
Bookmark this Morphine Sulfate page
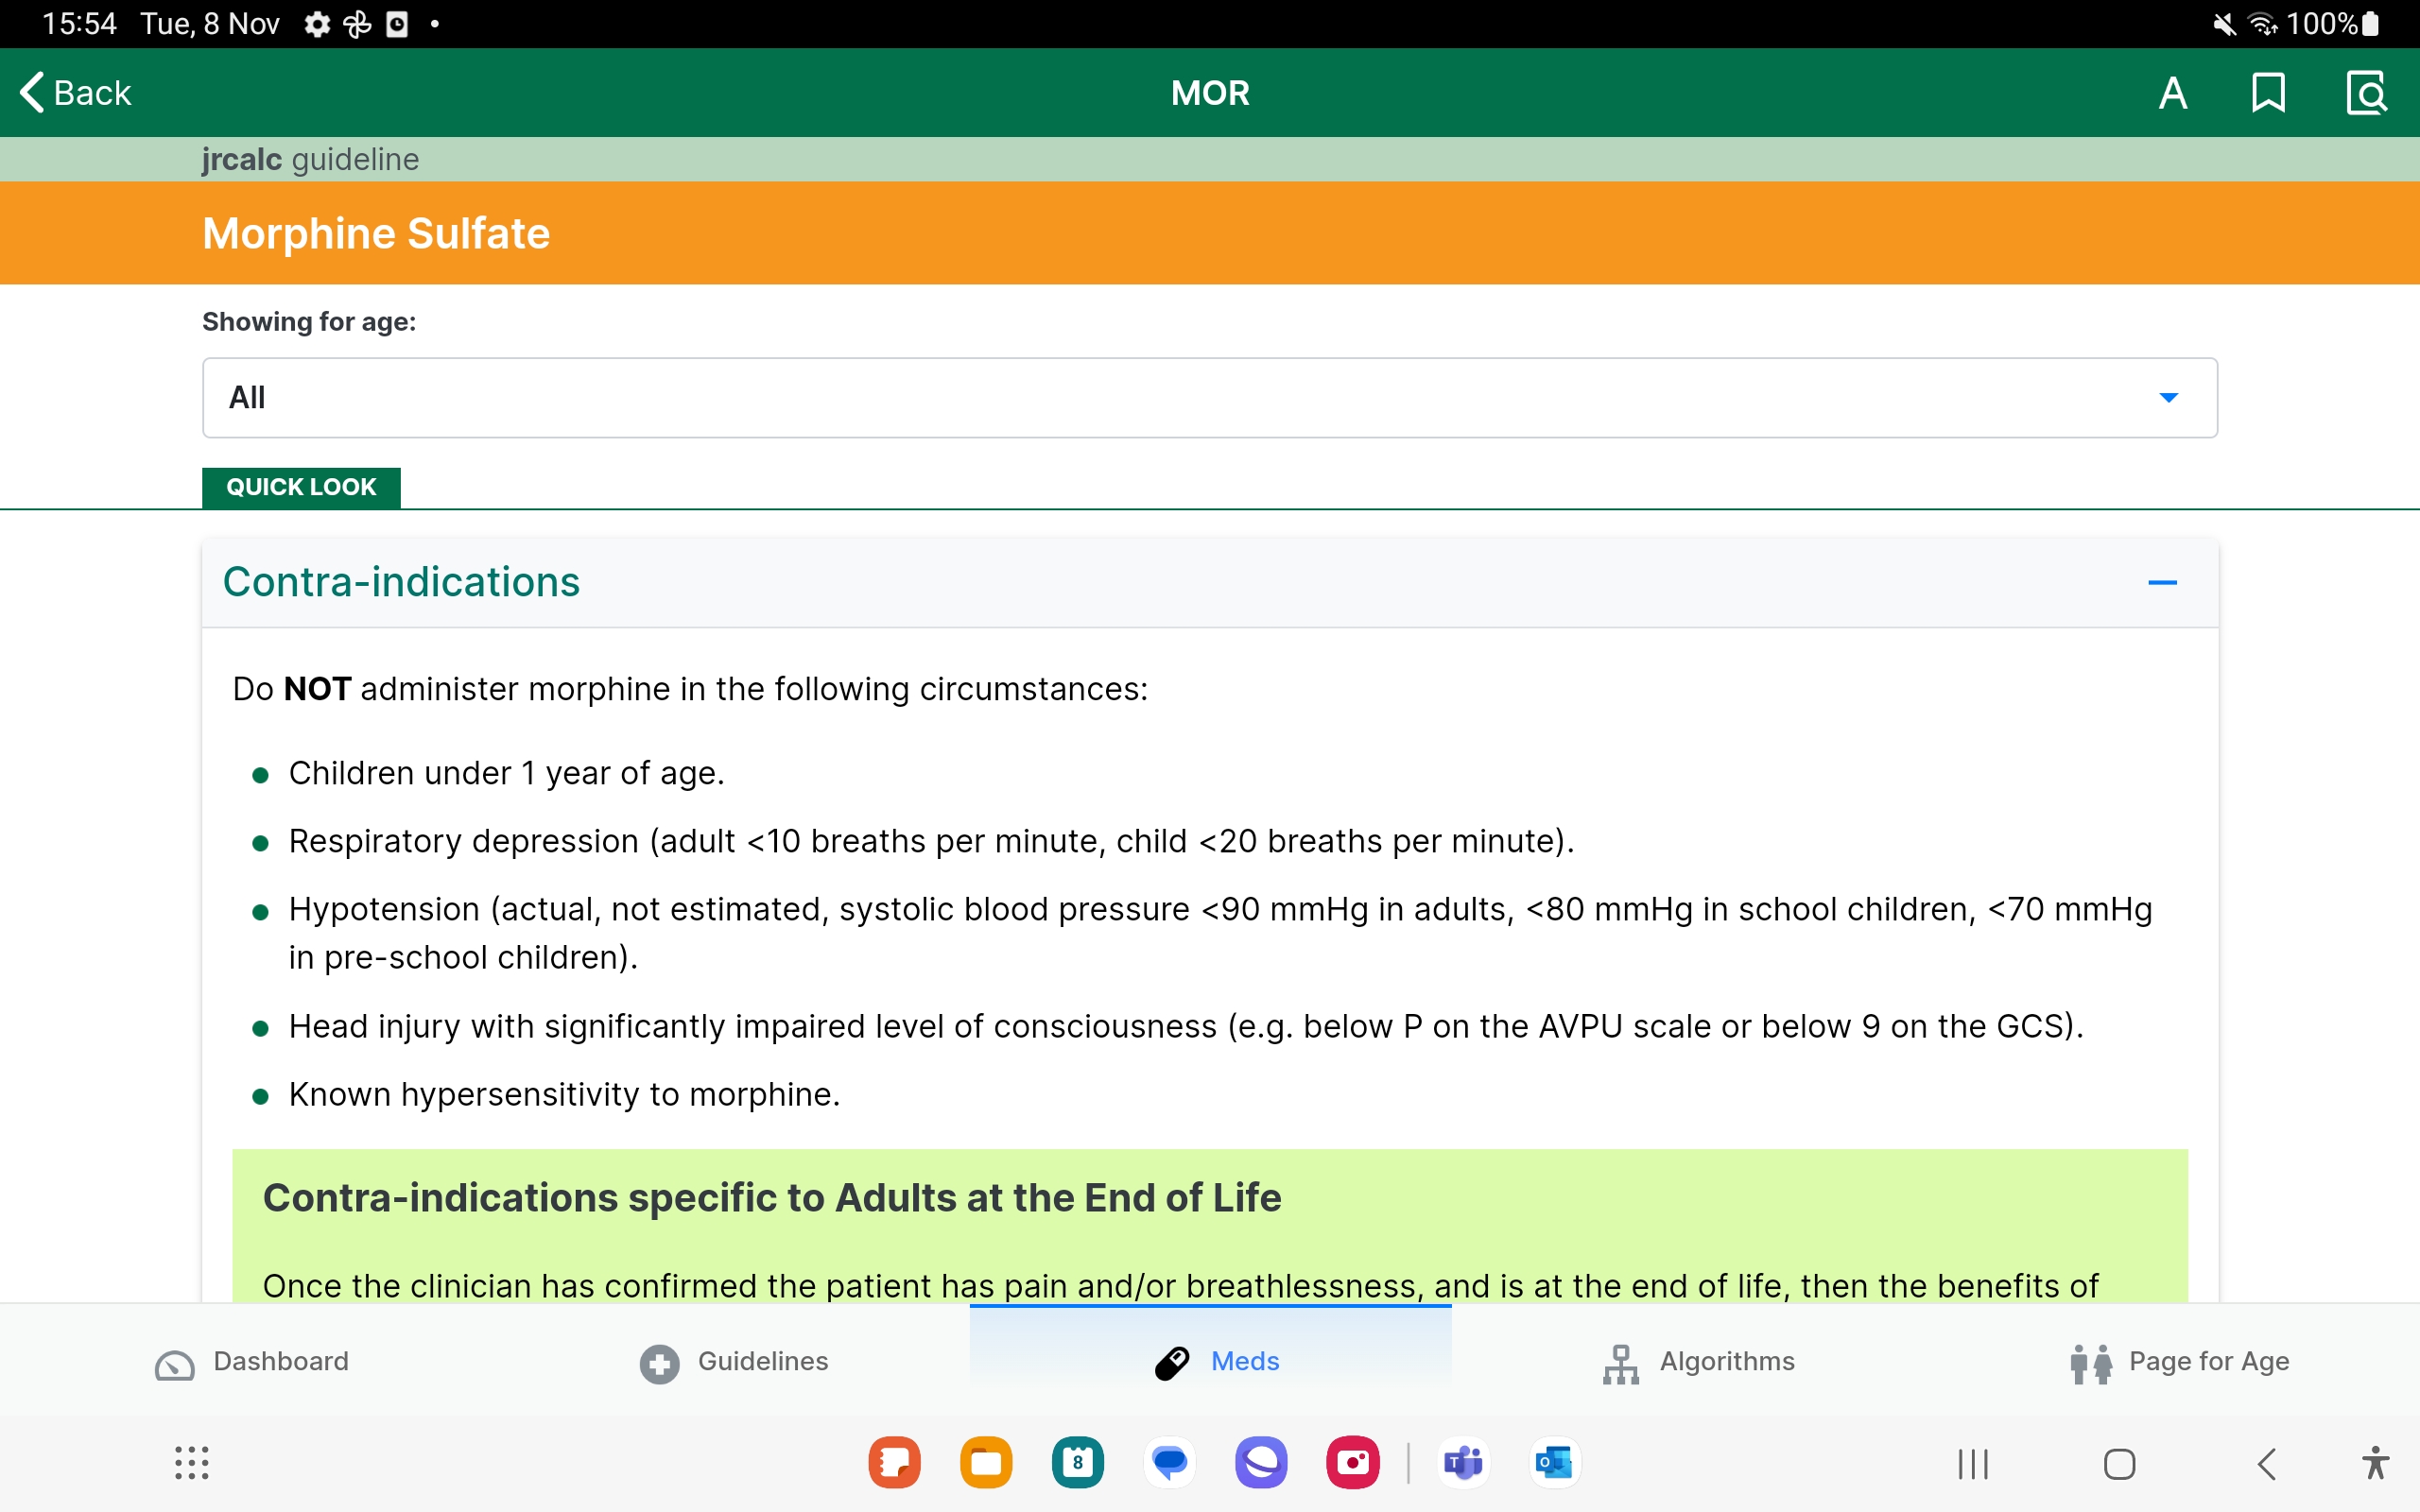pos(2268,93)
